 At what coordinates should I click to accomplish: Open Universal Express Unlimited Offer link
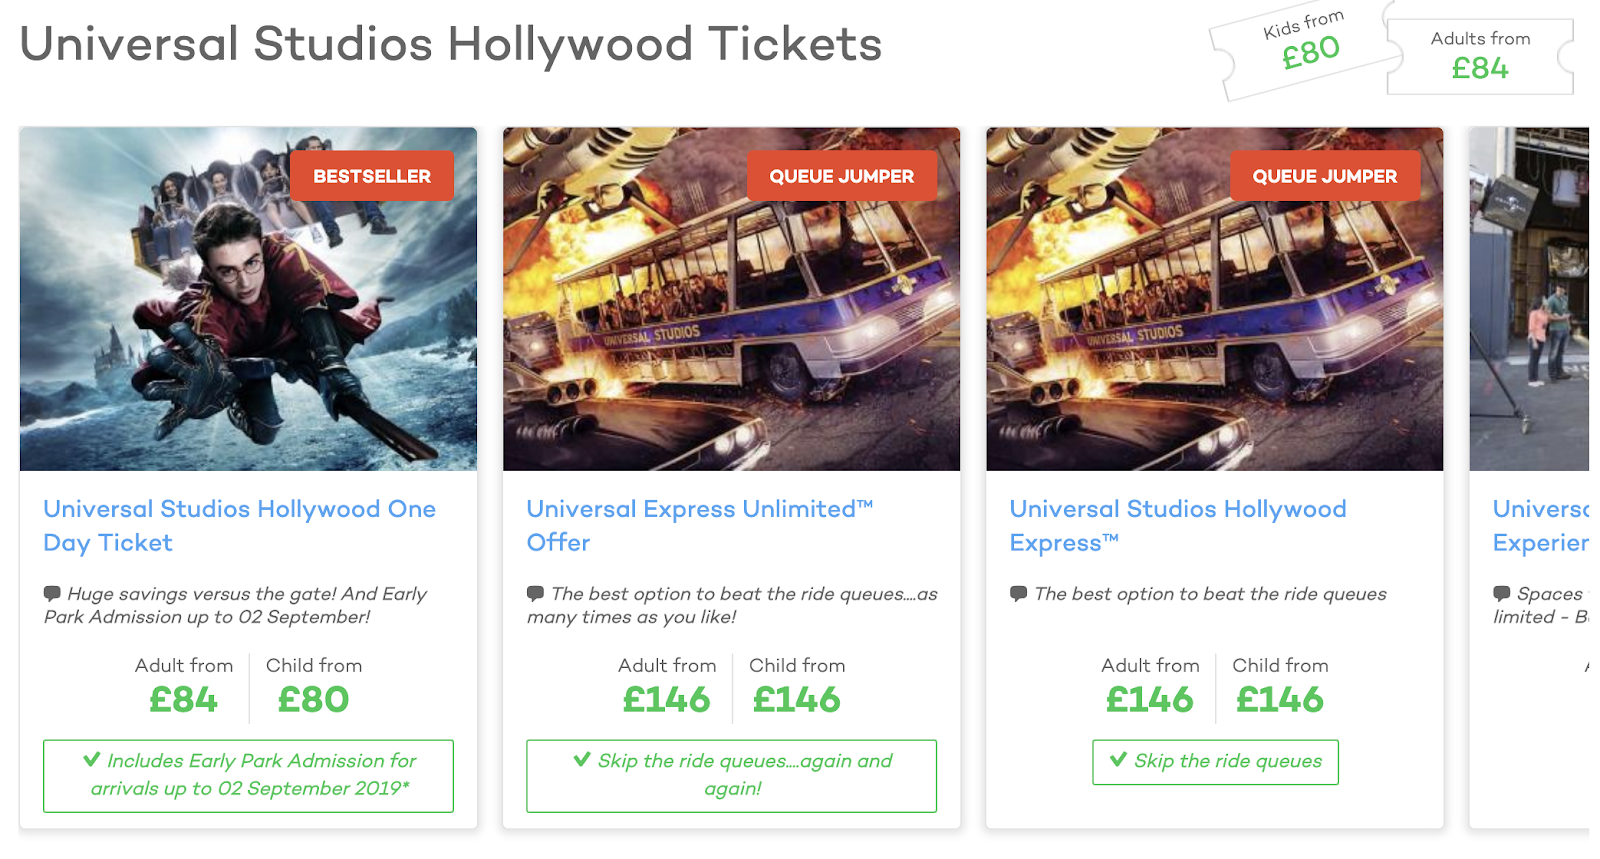pyautogui.click(x=699, y=525)
